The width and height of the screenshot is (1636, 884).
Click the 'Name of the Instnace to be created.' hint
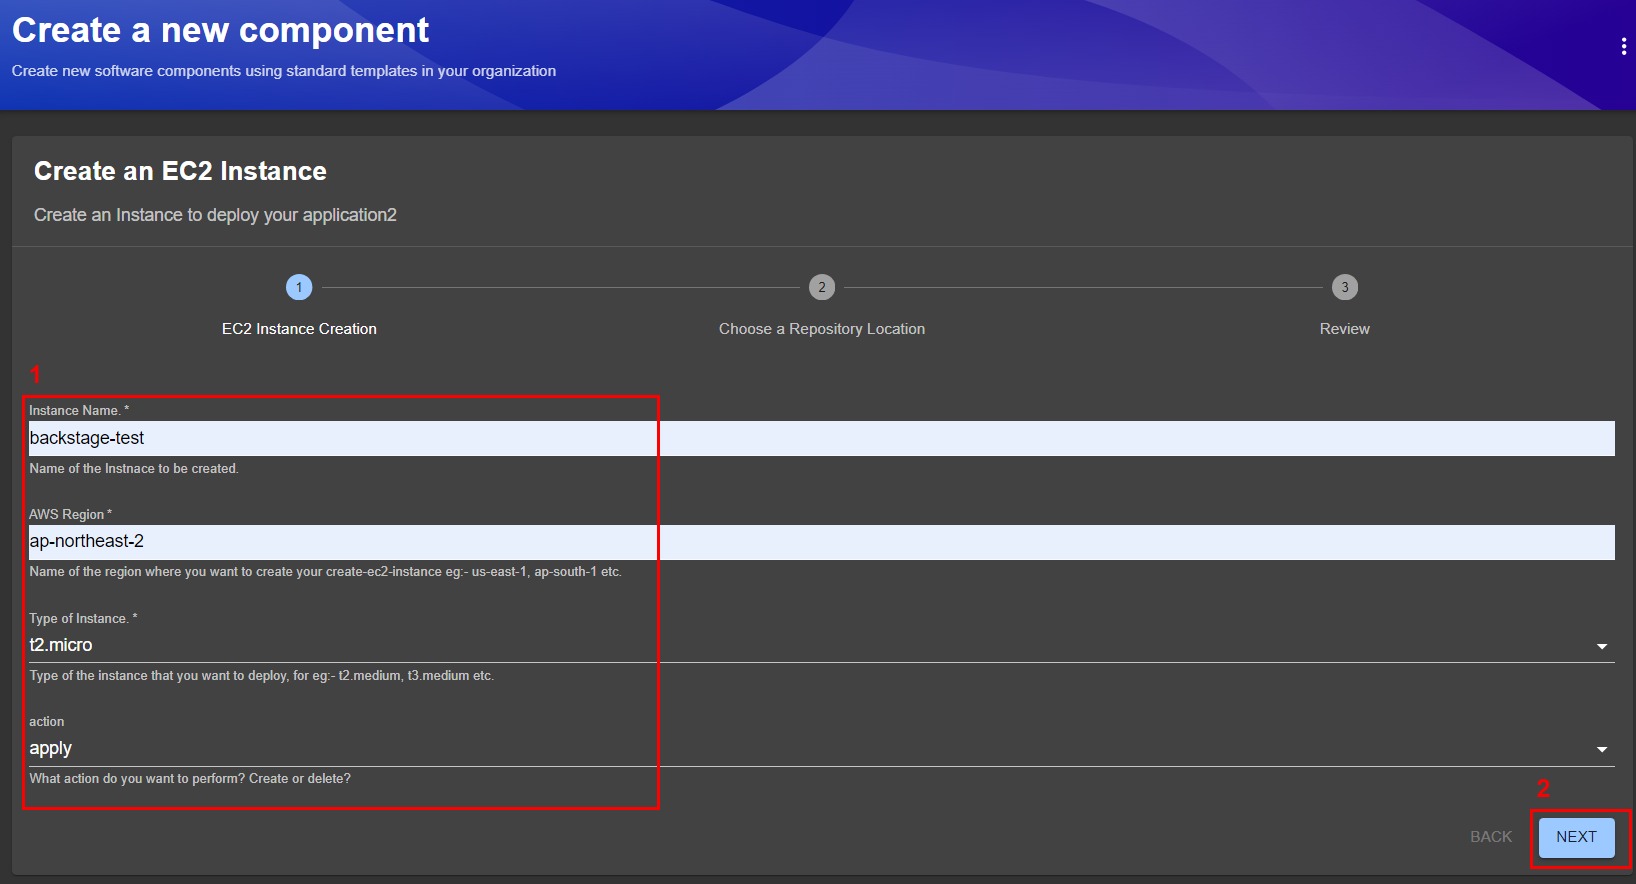[x=134, y=469]
